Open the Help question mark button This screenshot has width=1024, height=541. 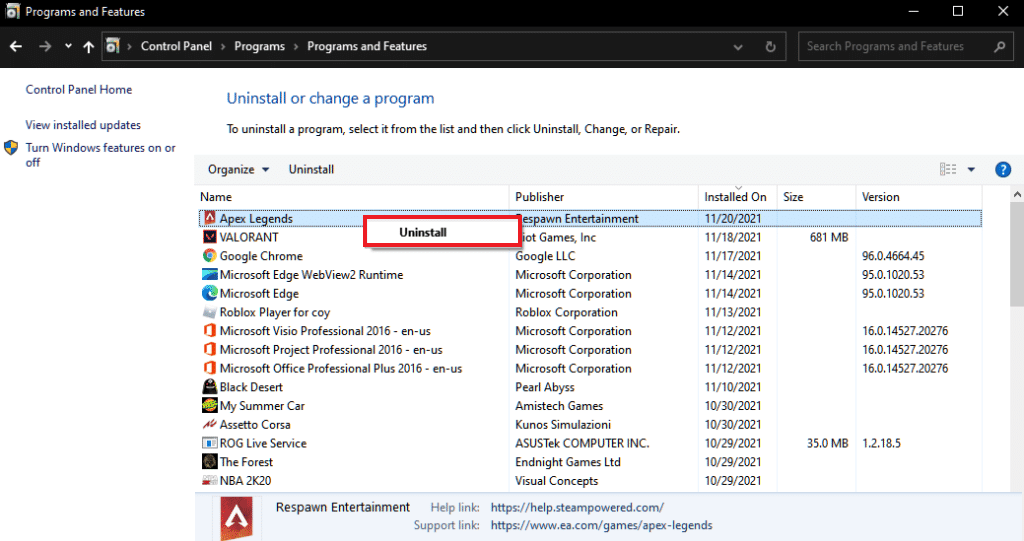click(1002, 170)
